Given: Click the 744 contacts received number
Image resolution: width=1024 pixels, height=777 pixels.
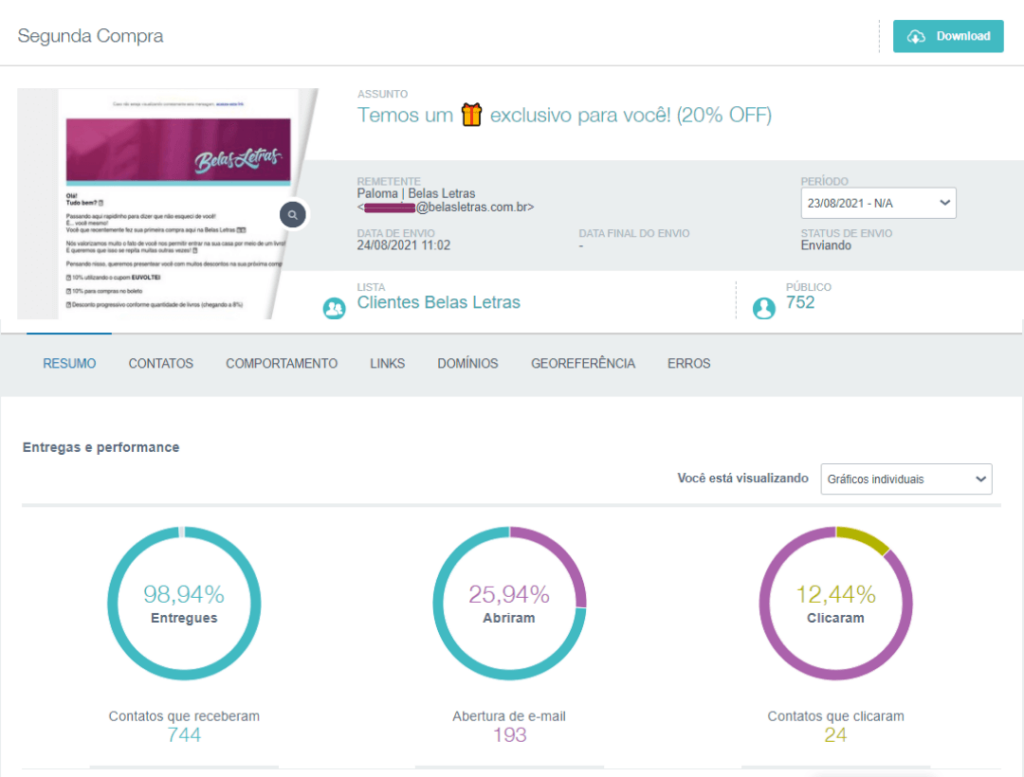Looking at the screenshot, I should (x=184, y=735).
